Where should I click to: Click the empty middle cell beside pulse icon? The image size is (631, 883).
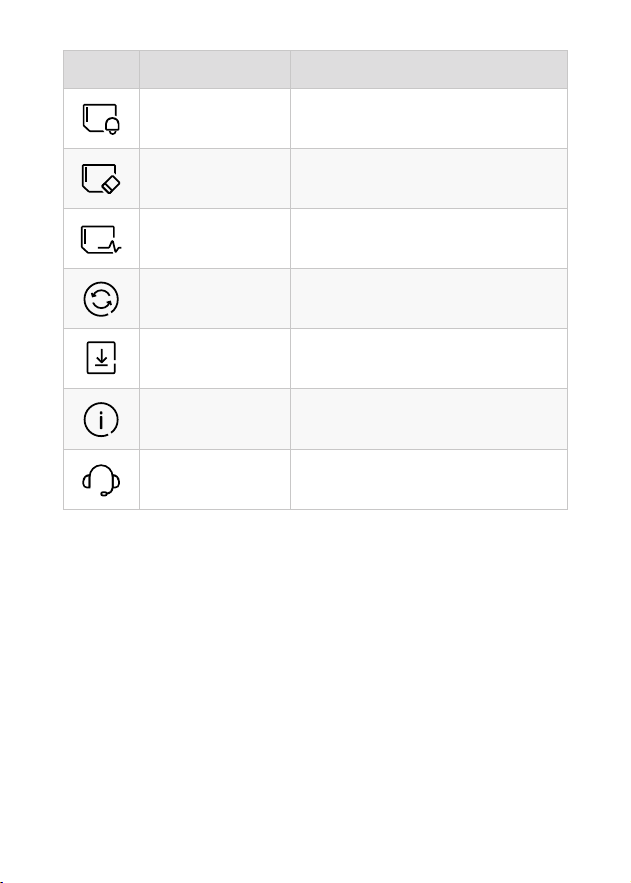point(215,239)
